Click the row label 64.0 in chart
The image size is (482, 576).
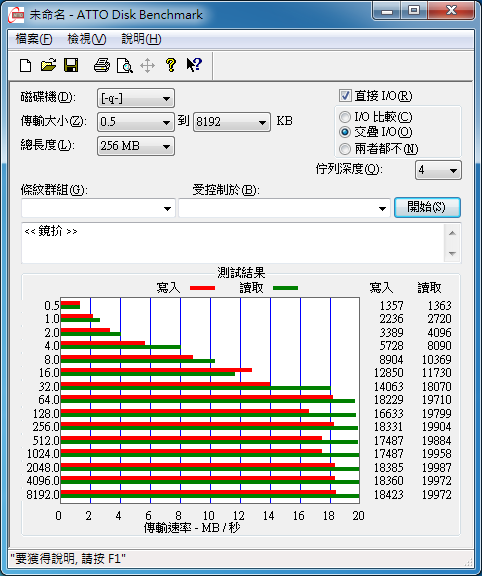tap(49, 399)
